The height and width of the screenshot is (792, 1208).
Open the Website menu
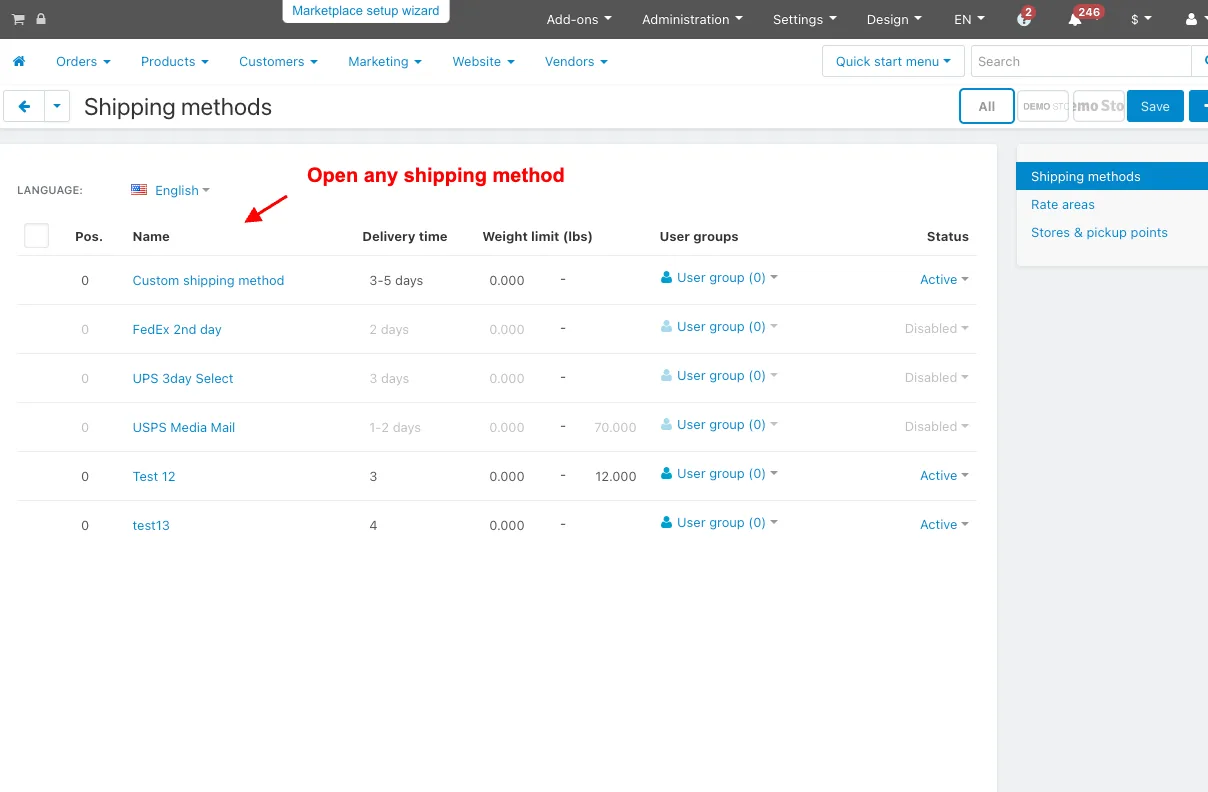[483, 61]
